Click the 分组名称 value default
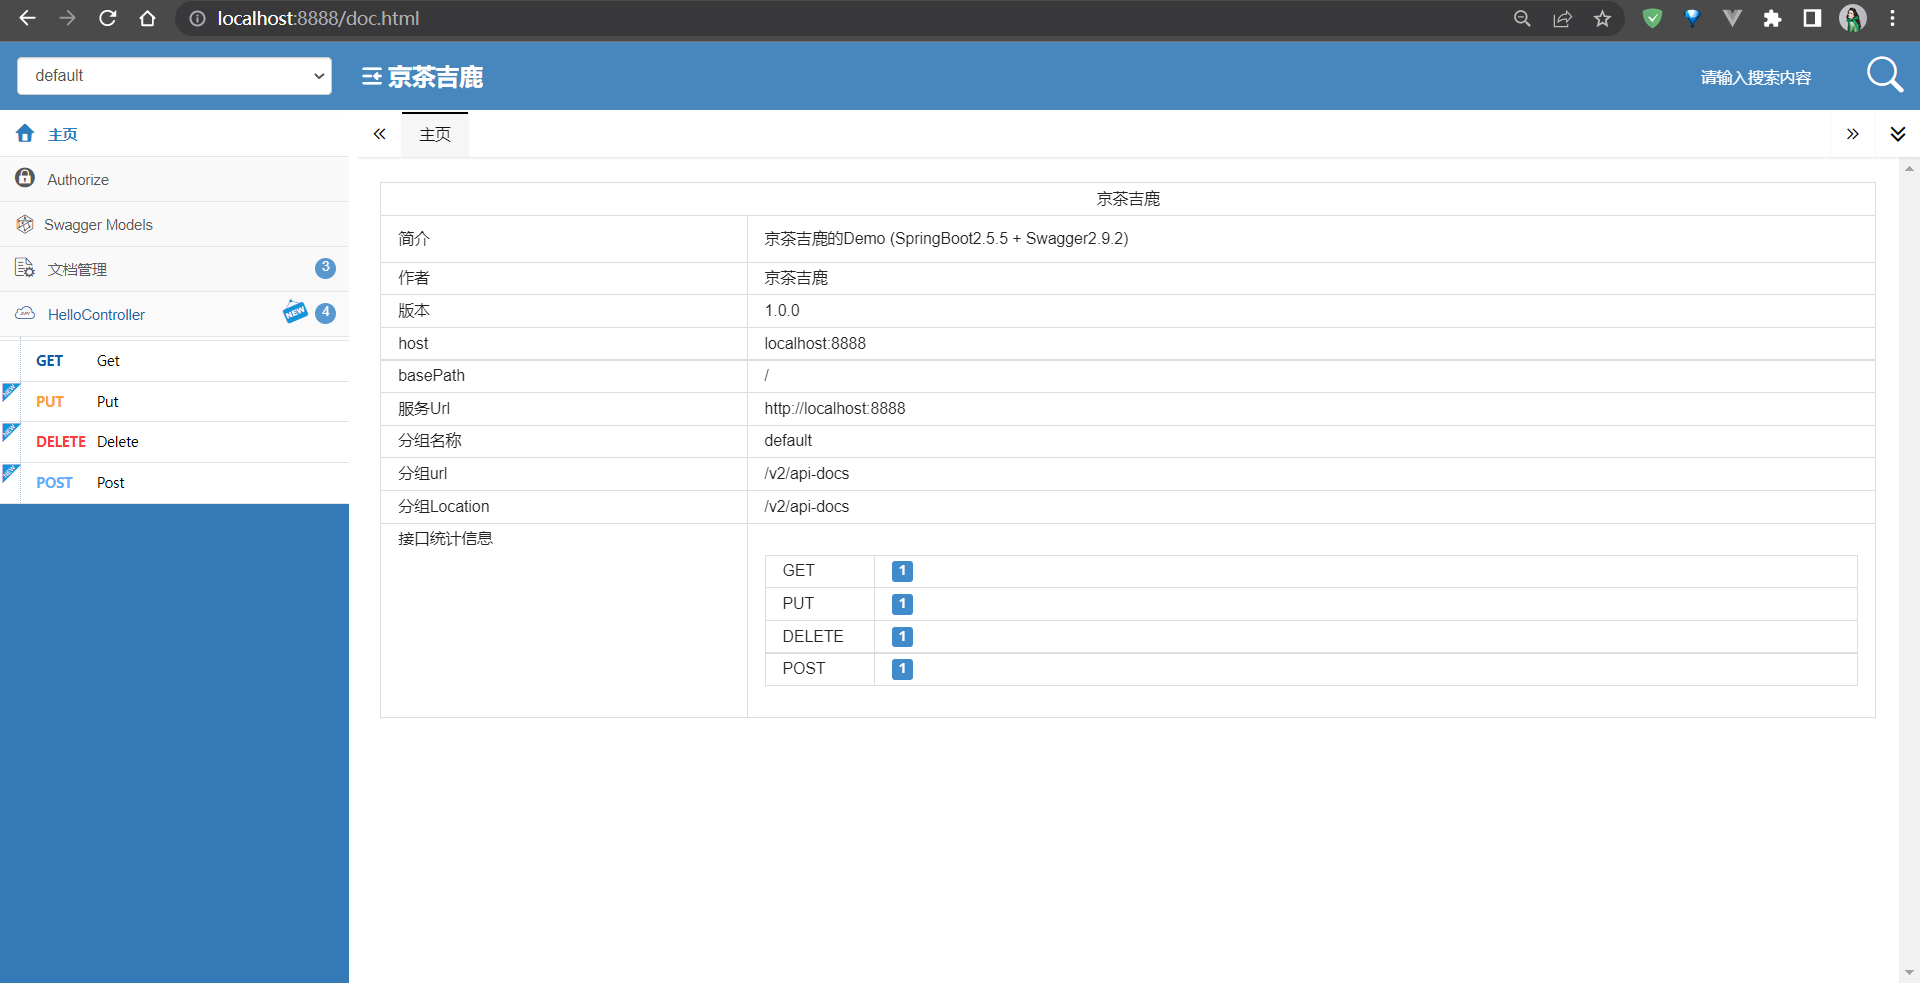Image resolution: width=1920 pixels, height=983 pixels. (788, 440)
